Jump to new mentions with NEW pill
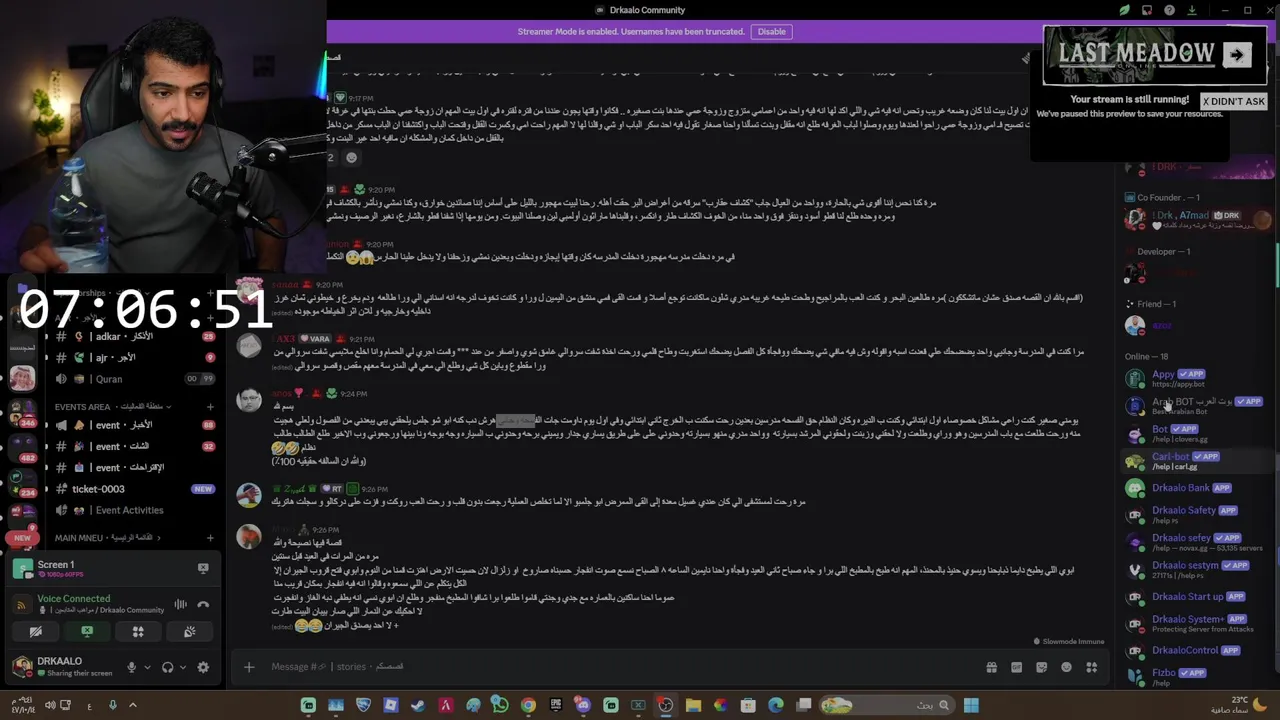 (22, 538)
